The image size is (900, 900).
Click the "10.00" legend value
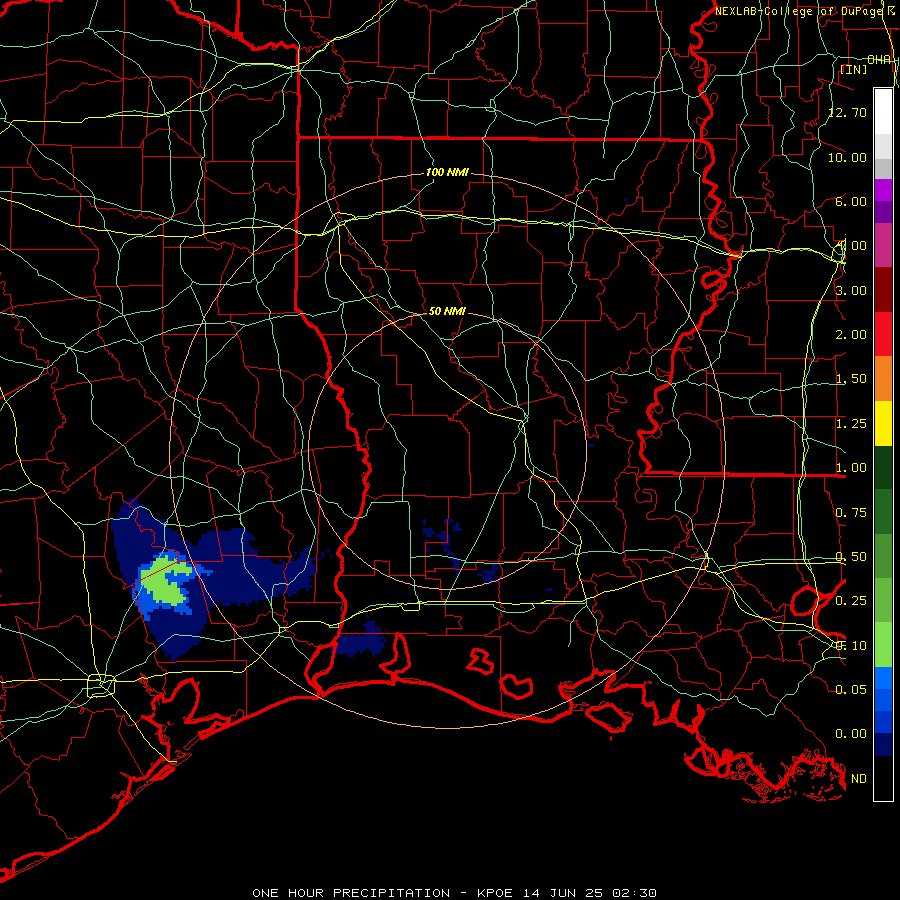(x=848, y=157)
